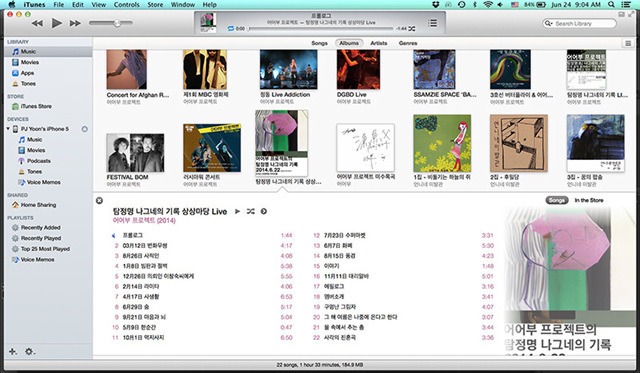This screenshot has height=373, width=640.
Task: Click the Wi-Fi status icon in menu bar
Action: (x=488, y=4)
